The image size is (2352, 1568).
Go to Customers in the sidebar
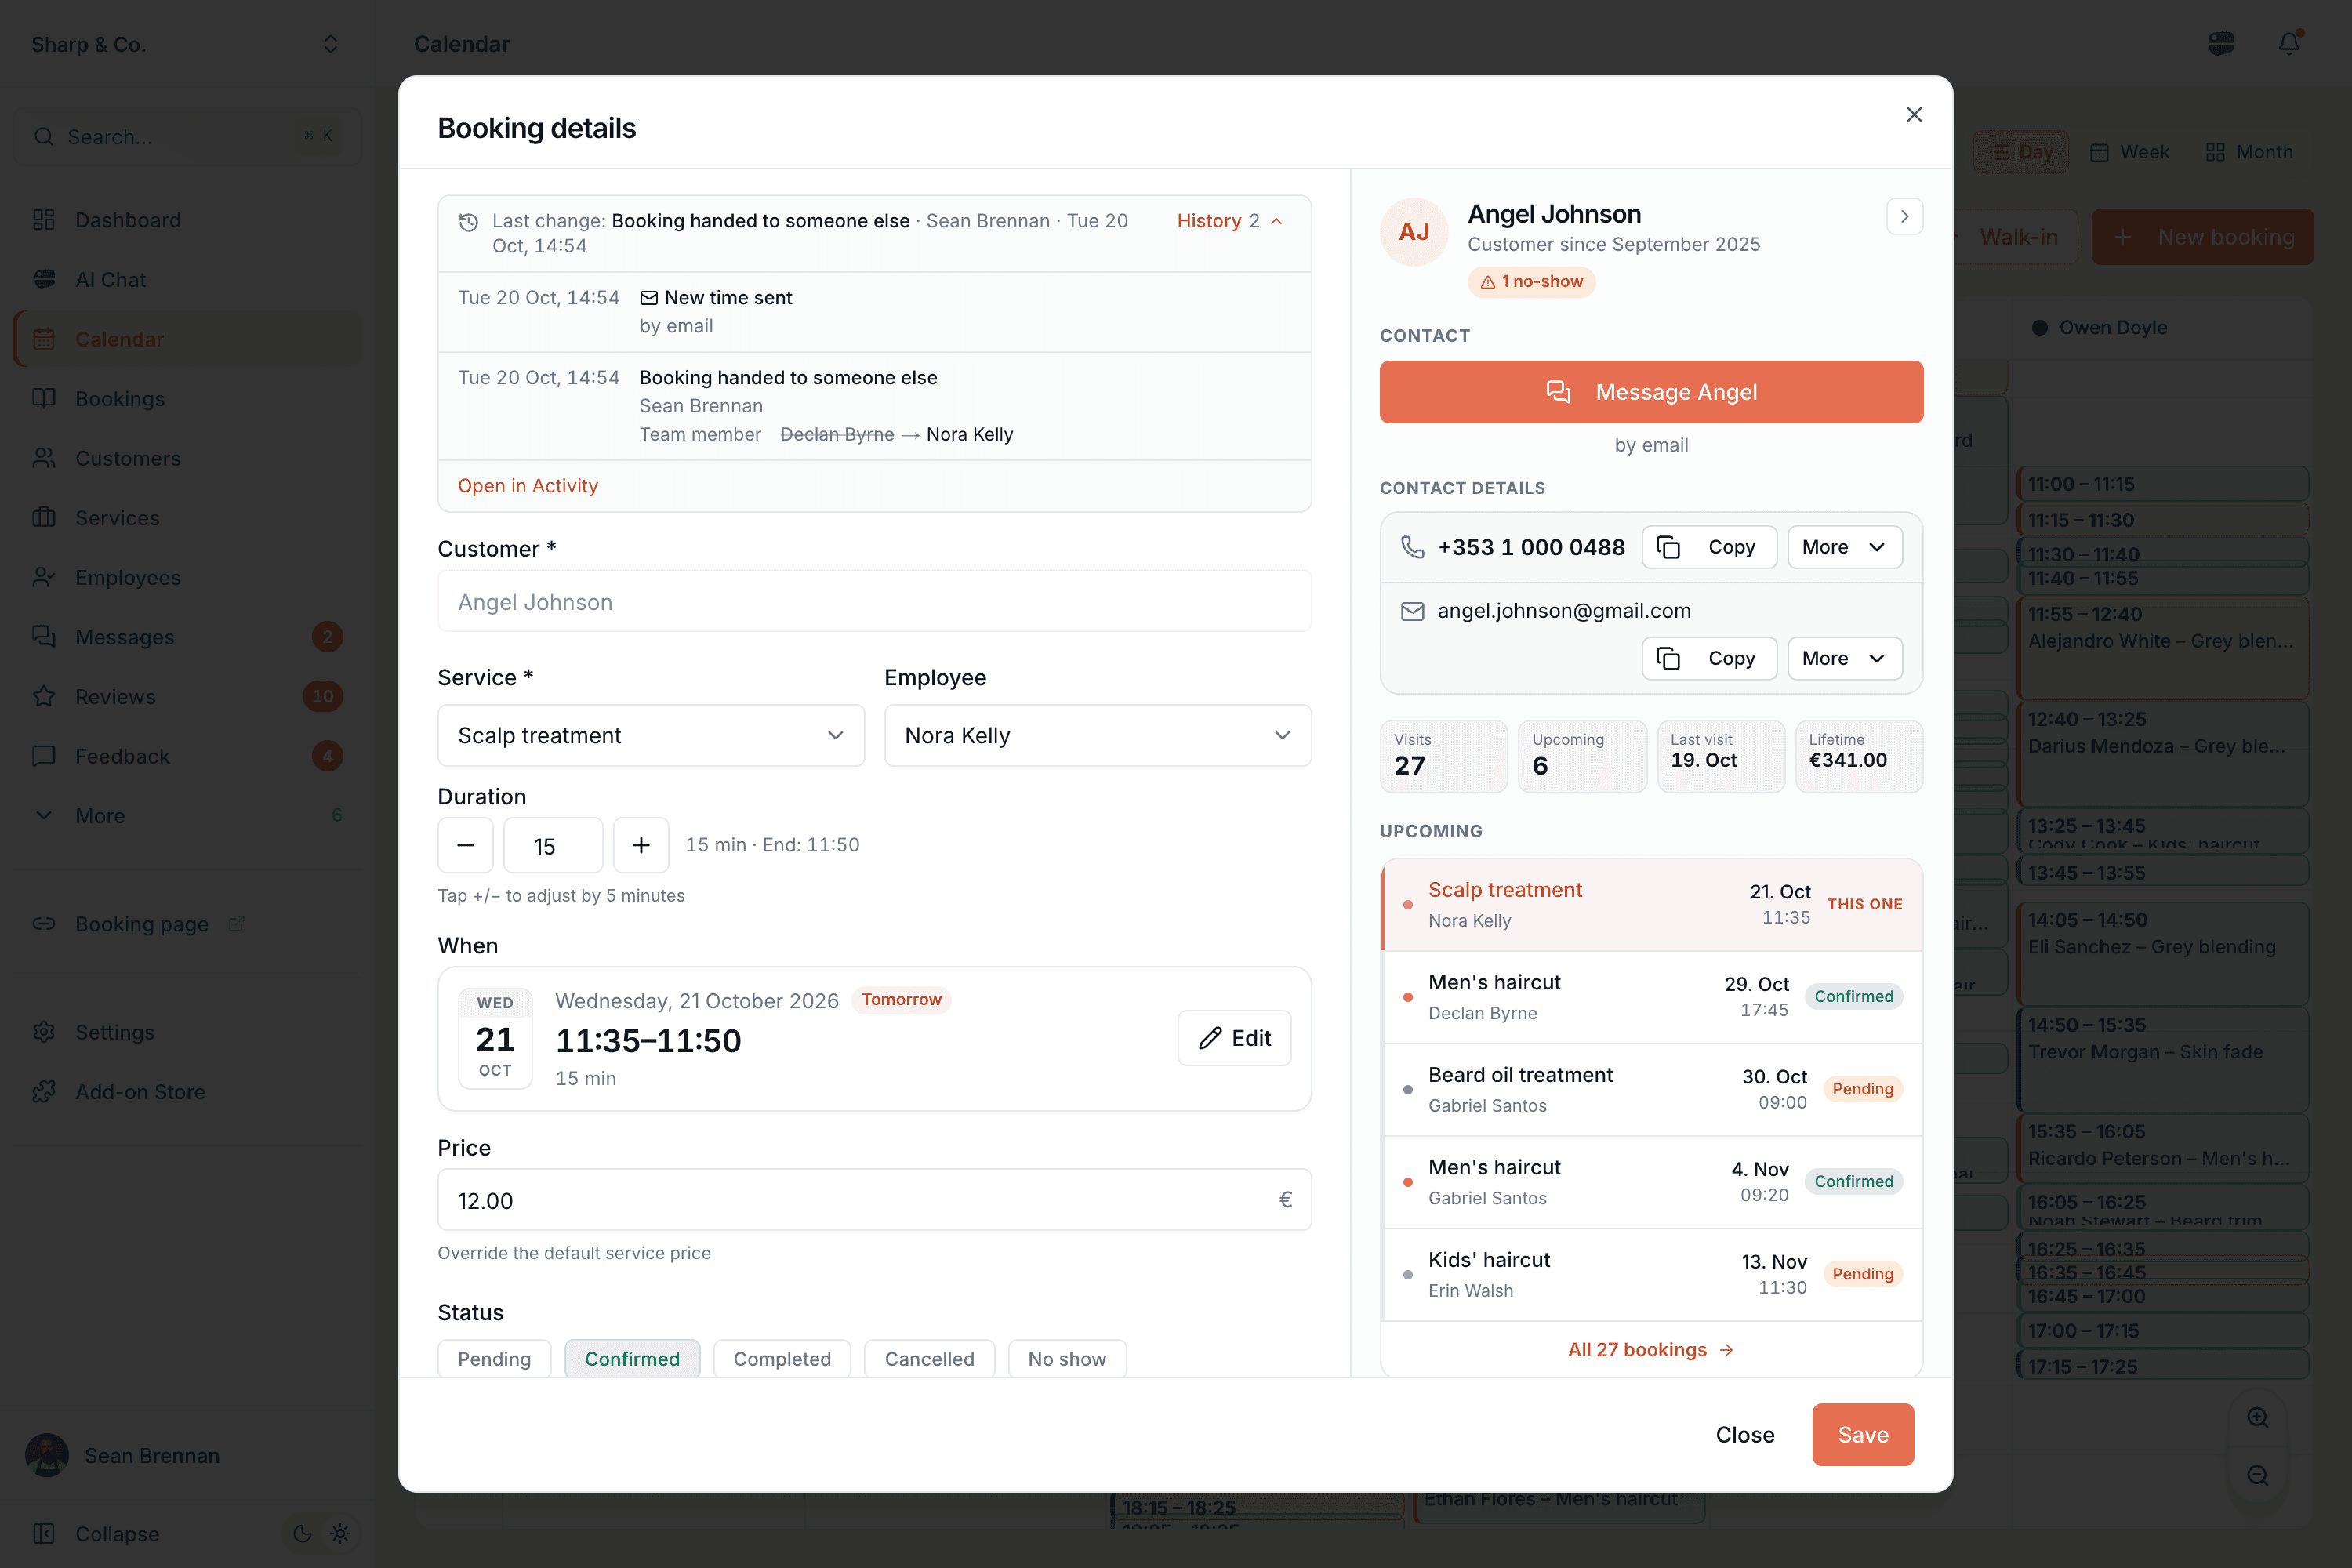(x=188, y=458)
